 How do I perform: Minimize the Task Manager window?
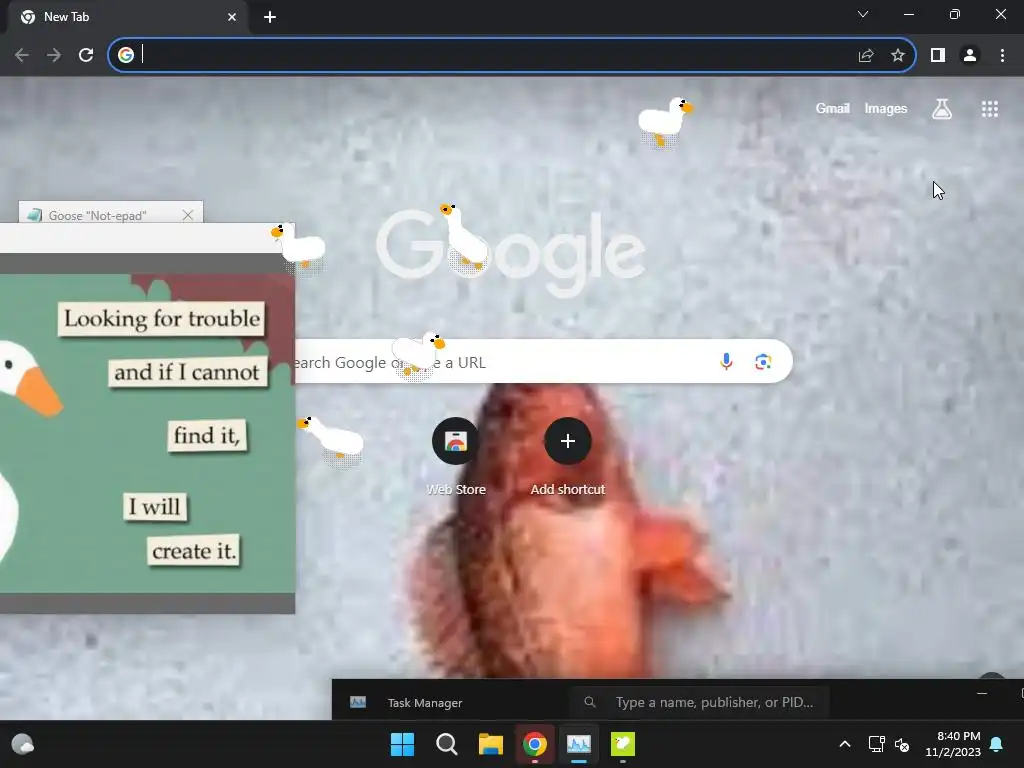(982, 693)
